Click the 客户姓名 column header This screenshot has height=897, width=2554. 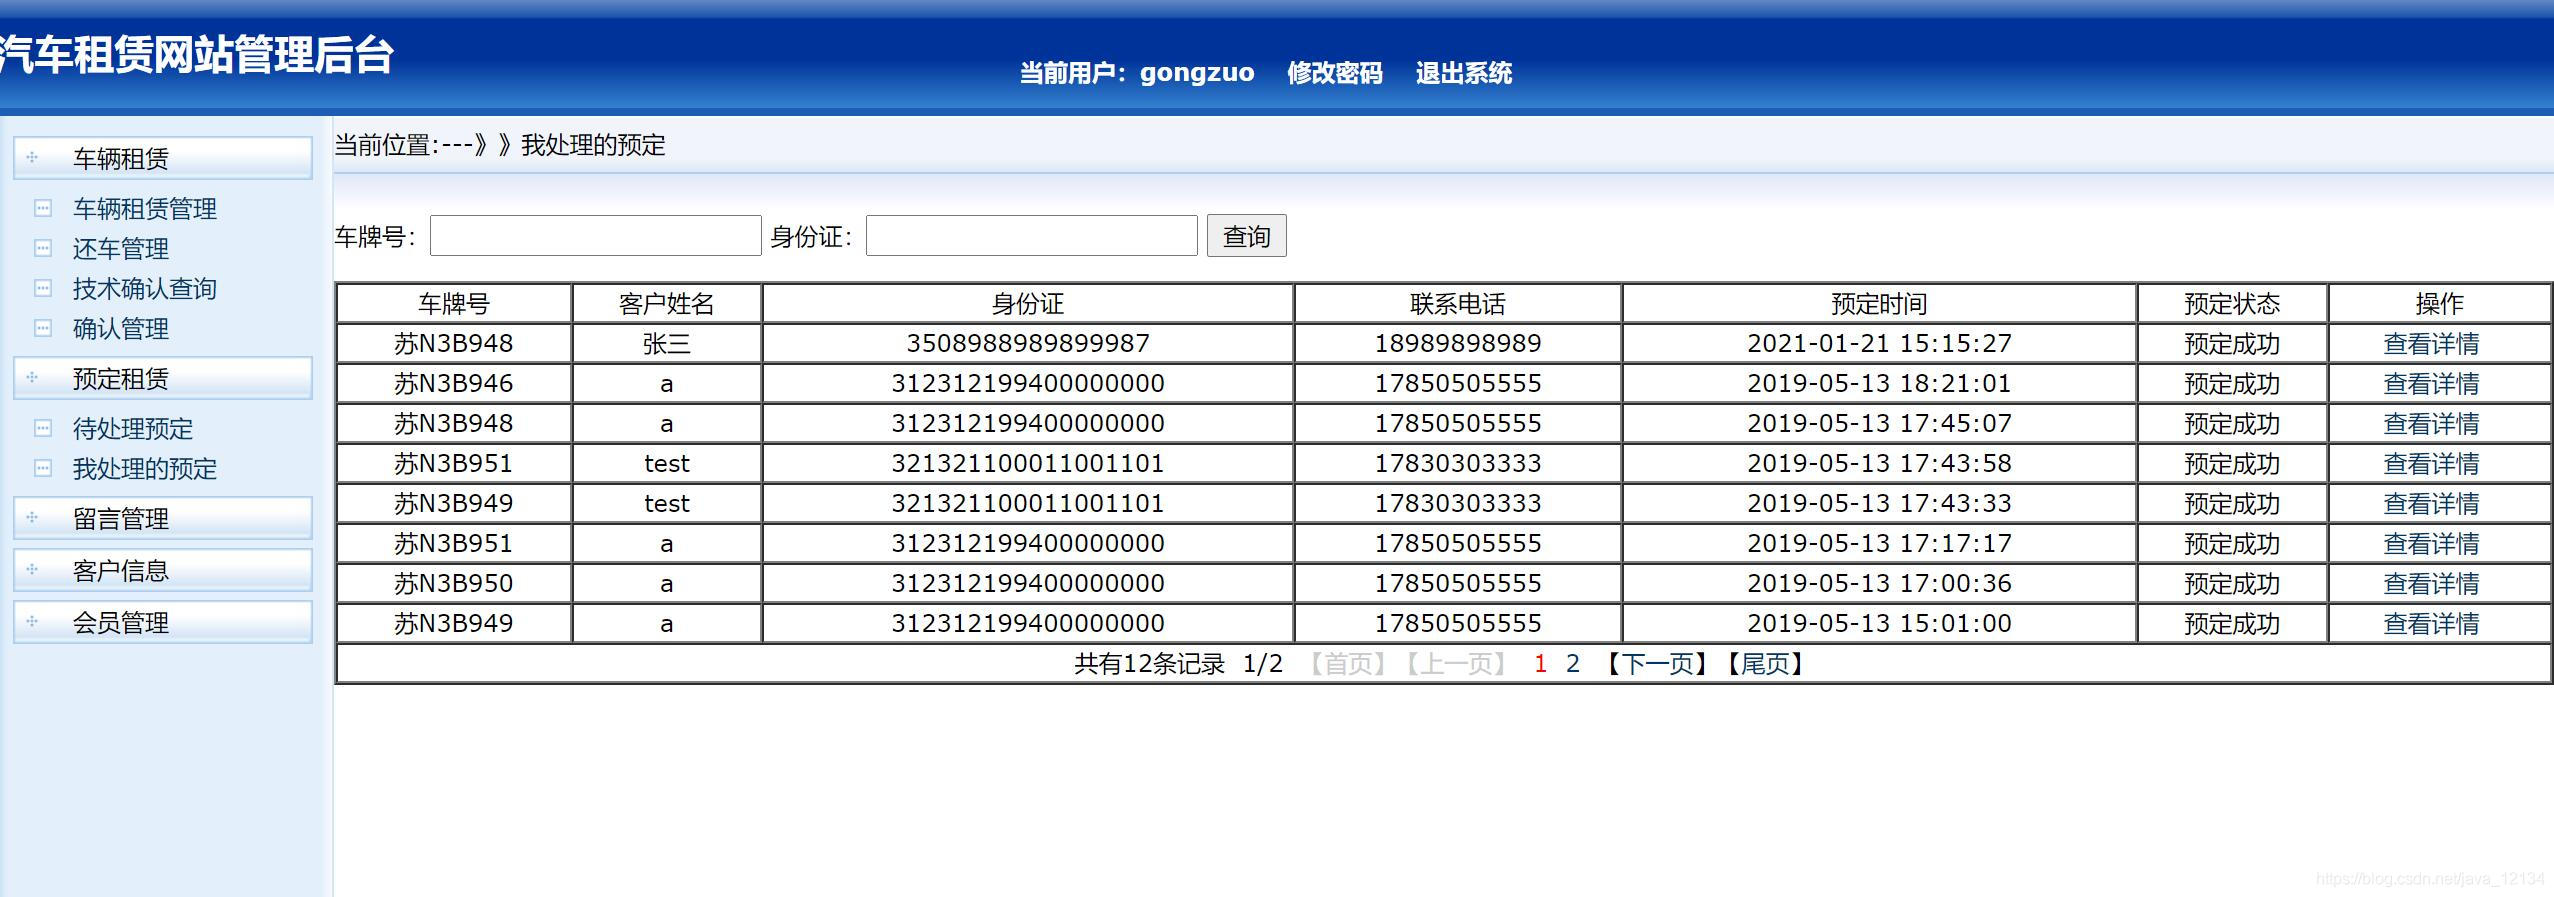tap(667, 304)
